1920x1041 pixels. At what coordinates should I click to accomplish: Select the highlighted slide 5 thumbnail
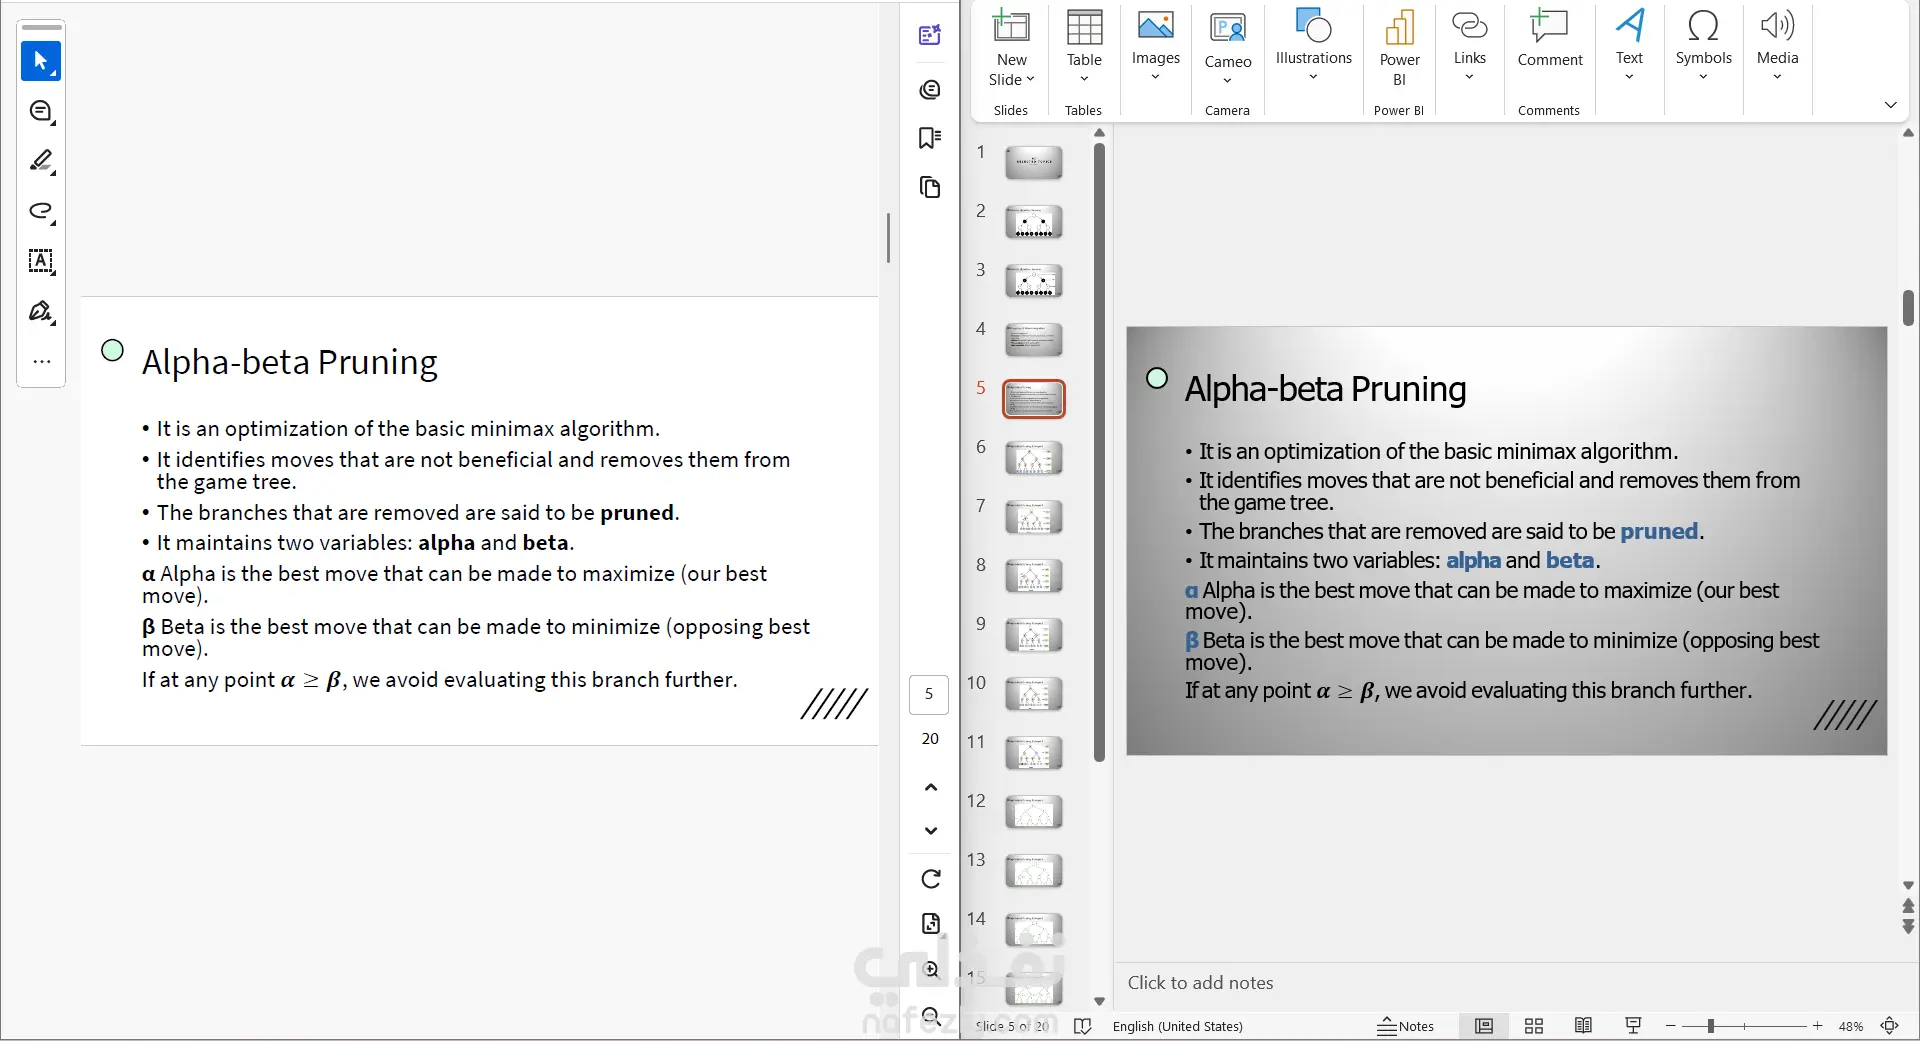click(1033, 398)
